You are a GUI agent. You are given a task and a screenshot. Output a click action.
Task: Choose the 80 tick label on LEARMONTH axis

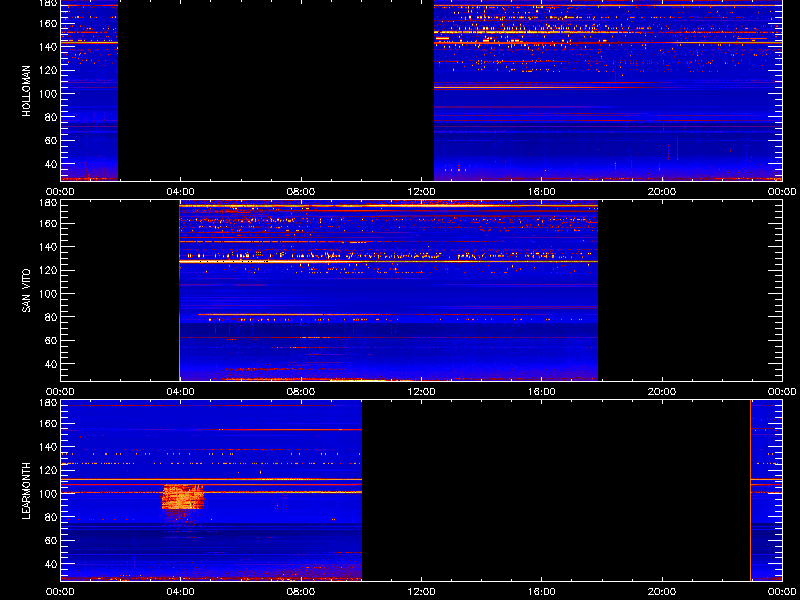pyautogui.click(x=52, y=517)
